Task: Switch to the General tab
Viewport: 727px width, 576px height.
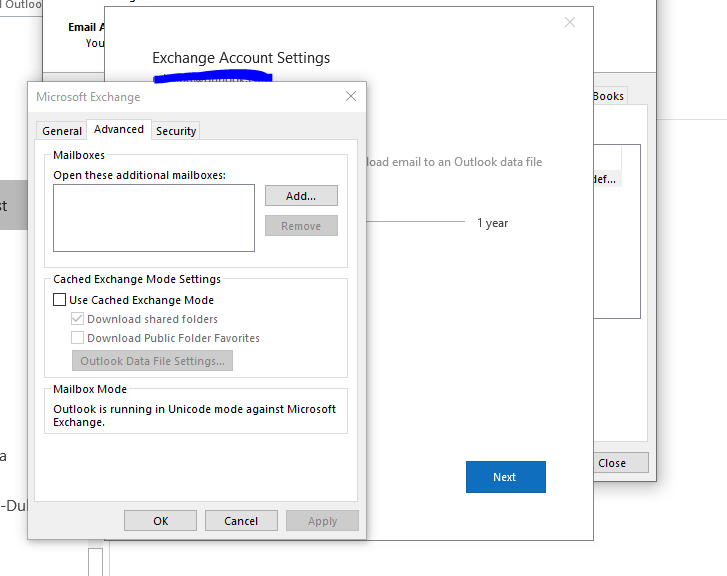Action: click(x=62, y=131)
